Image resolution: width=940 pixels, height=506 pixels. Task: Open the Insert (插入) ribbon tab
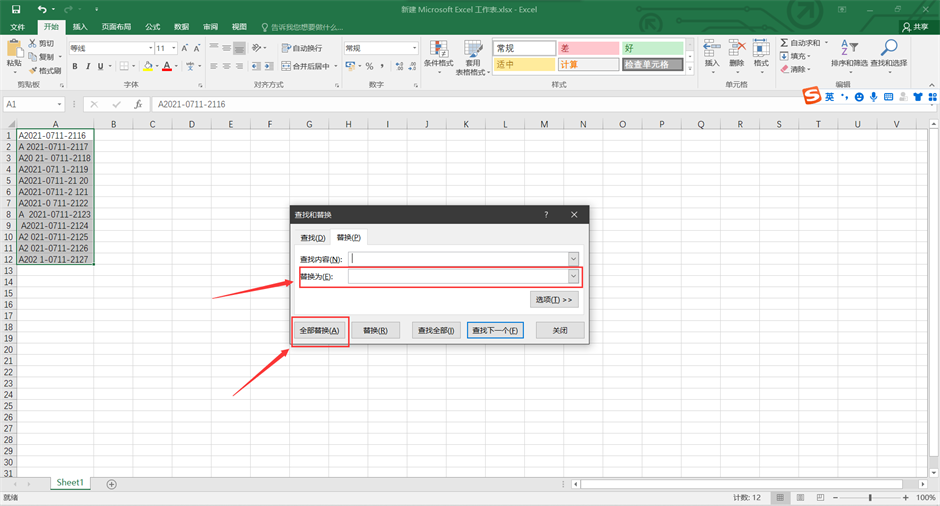coord(80,27)
